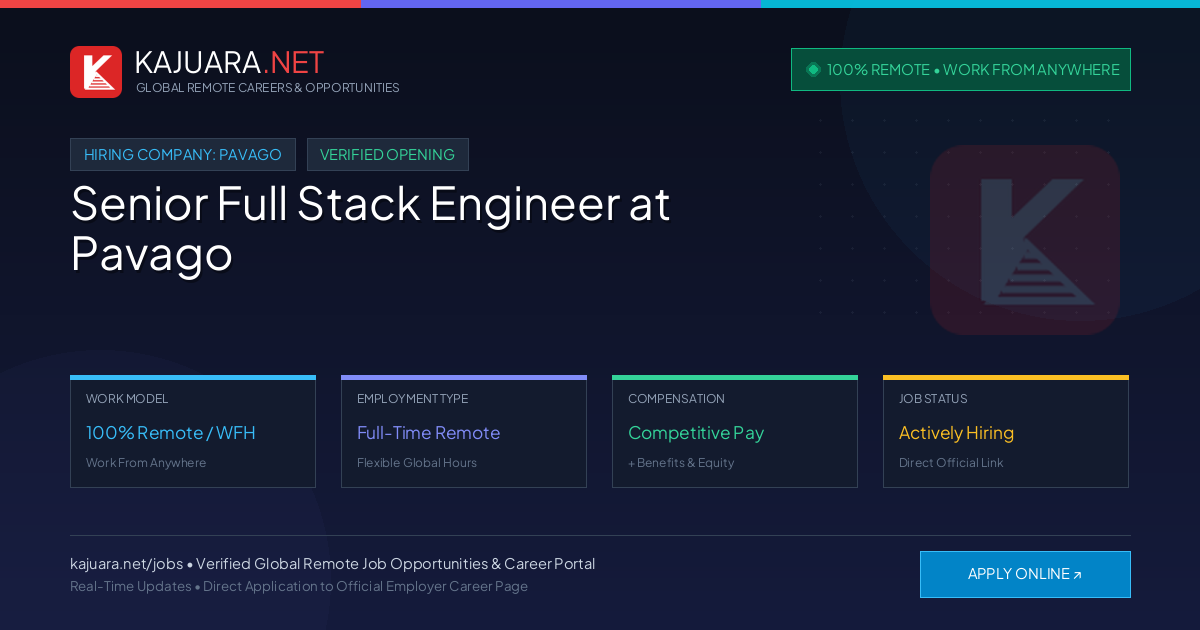
Task: Click the red Kajuara K logo icon
Action: 96,72
